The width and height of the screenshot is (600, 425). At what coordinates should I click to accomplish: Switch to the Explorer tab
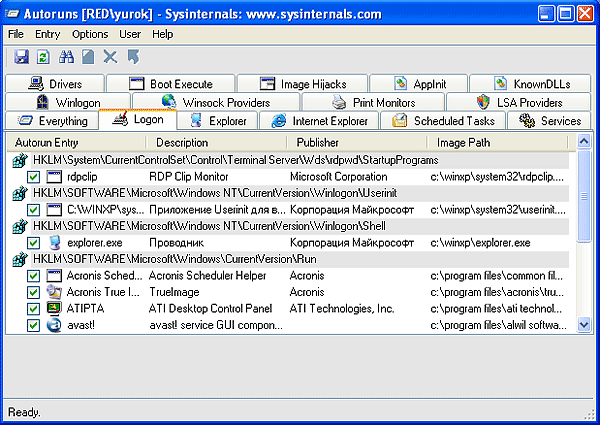[218, 121]
